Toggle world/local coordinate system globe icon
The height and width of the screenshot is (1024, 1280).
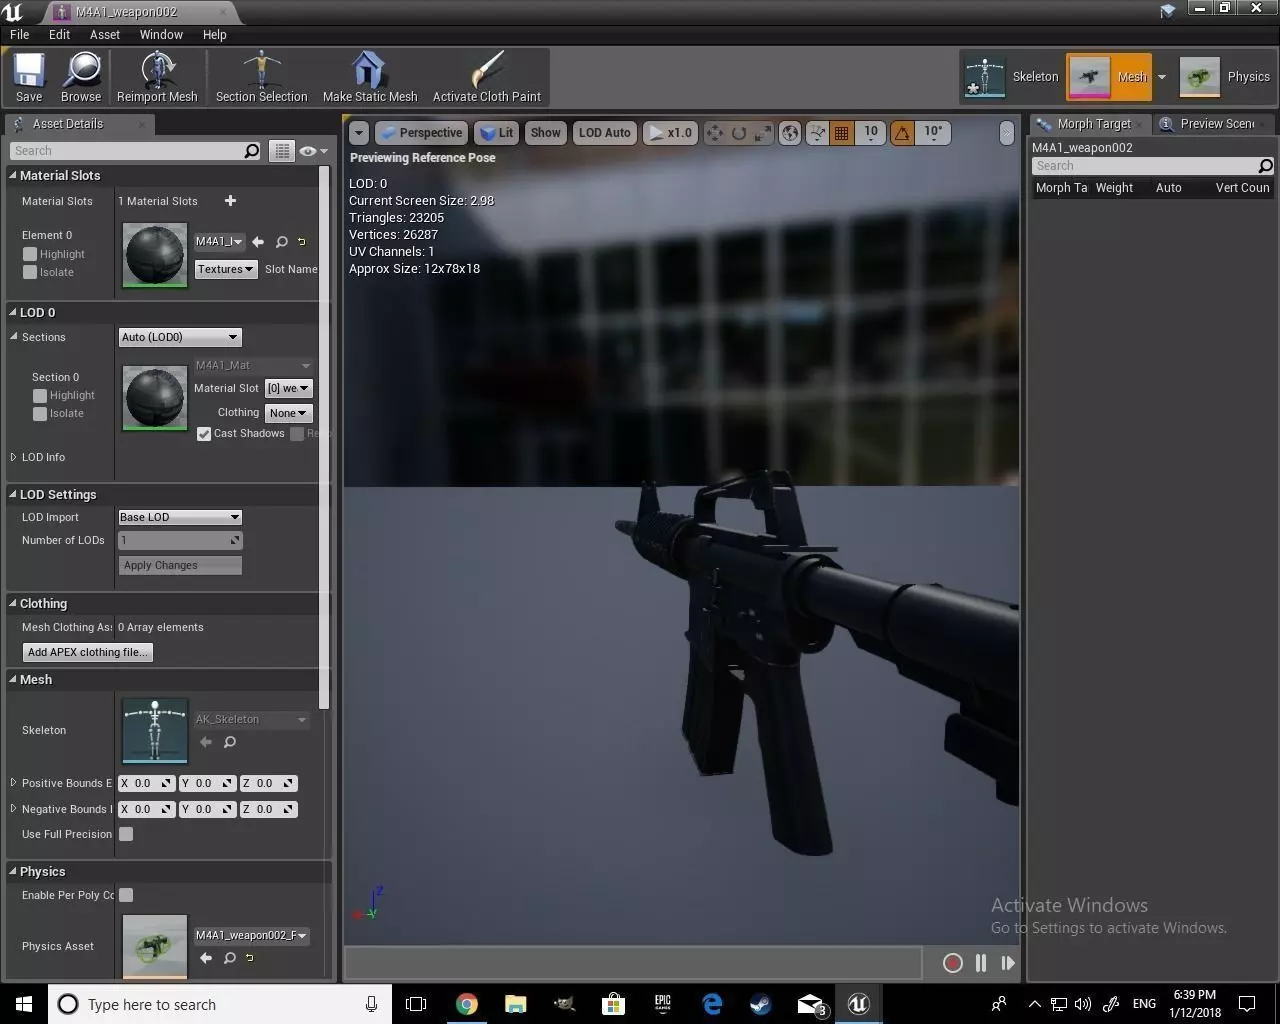click(790, 132)
